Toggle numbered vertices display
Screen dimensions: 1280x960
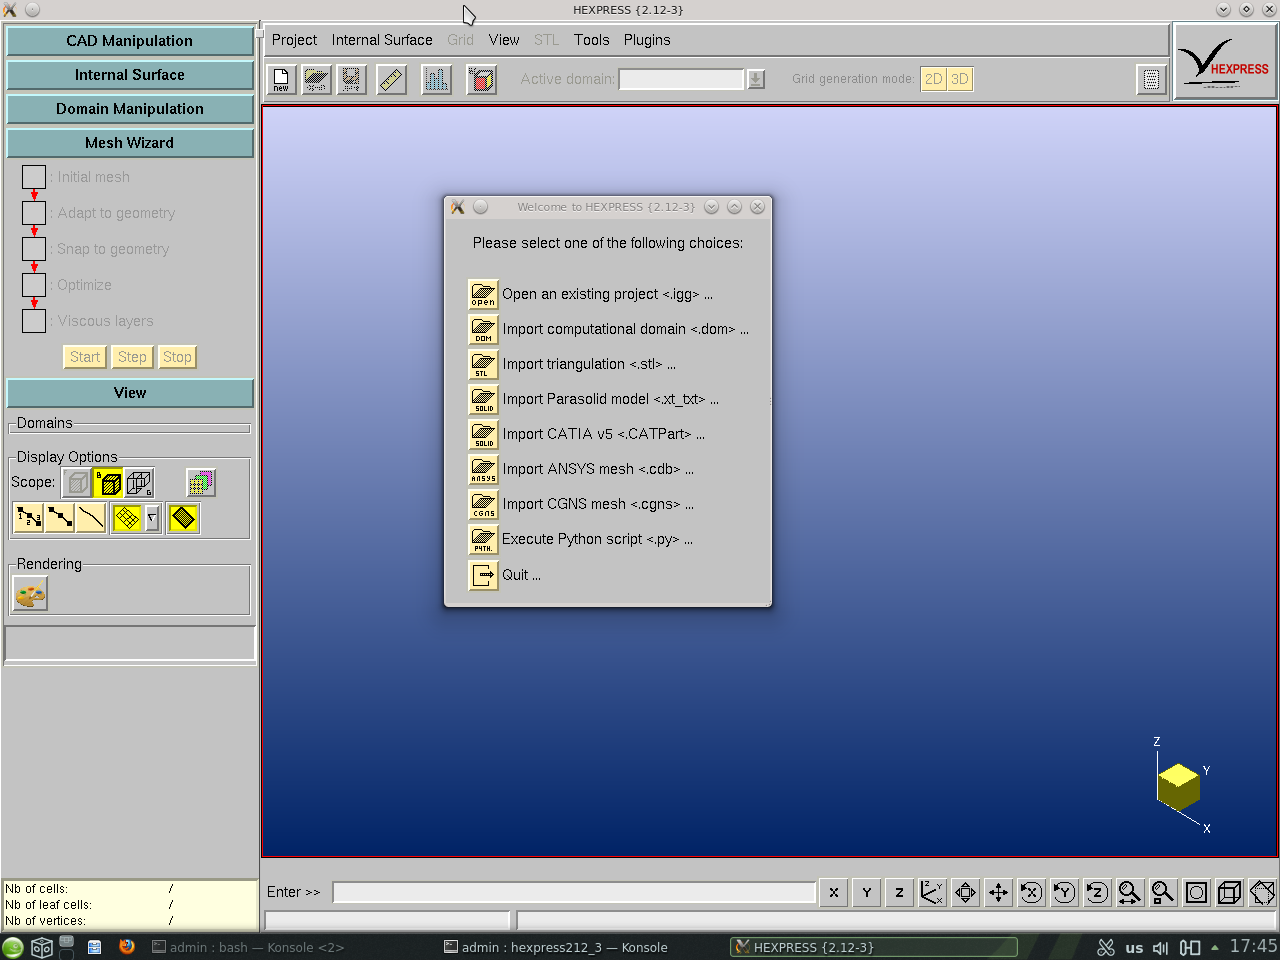[28, 518]
